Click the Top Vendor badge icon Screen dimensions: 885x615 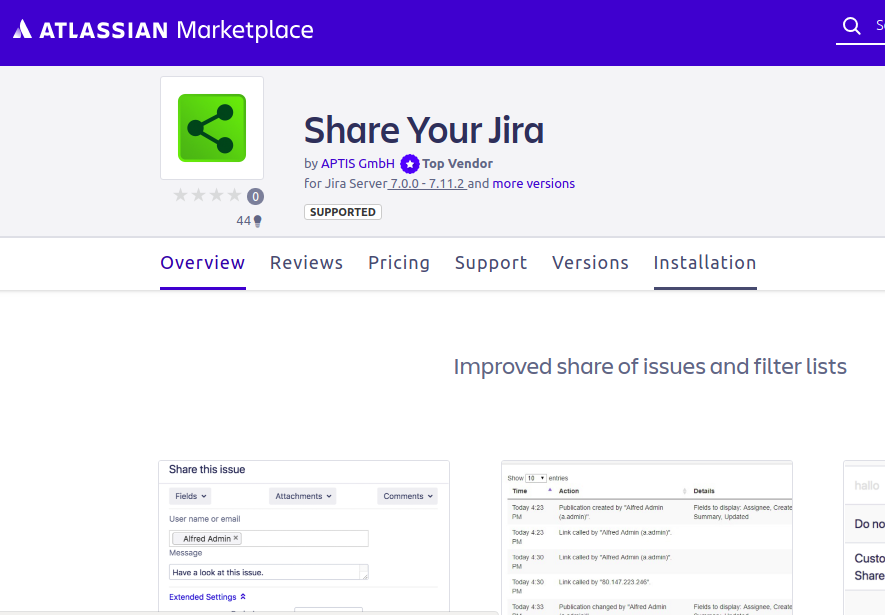[x=409, y=164]
